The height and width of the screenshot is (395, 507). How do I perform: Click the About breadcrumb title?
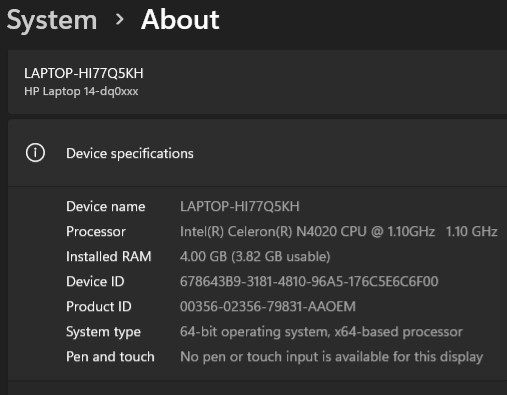click(180, 20)
